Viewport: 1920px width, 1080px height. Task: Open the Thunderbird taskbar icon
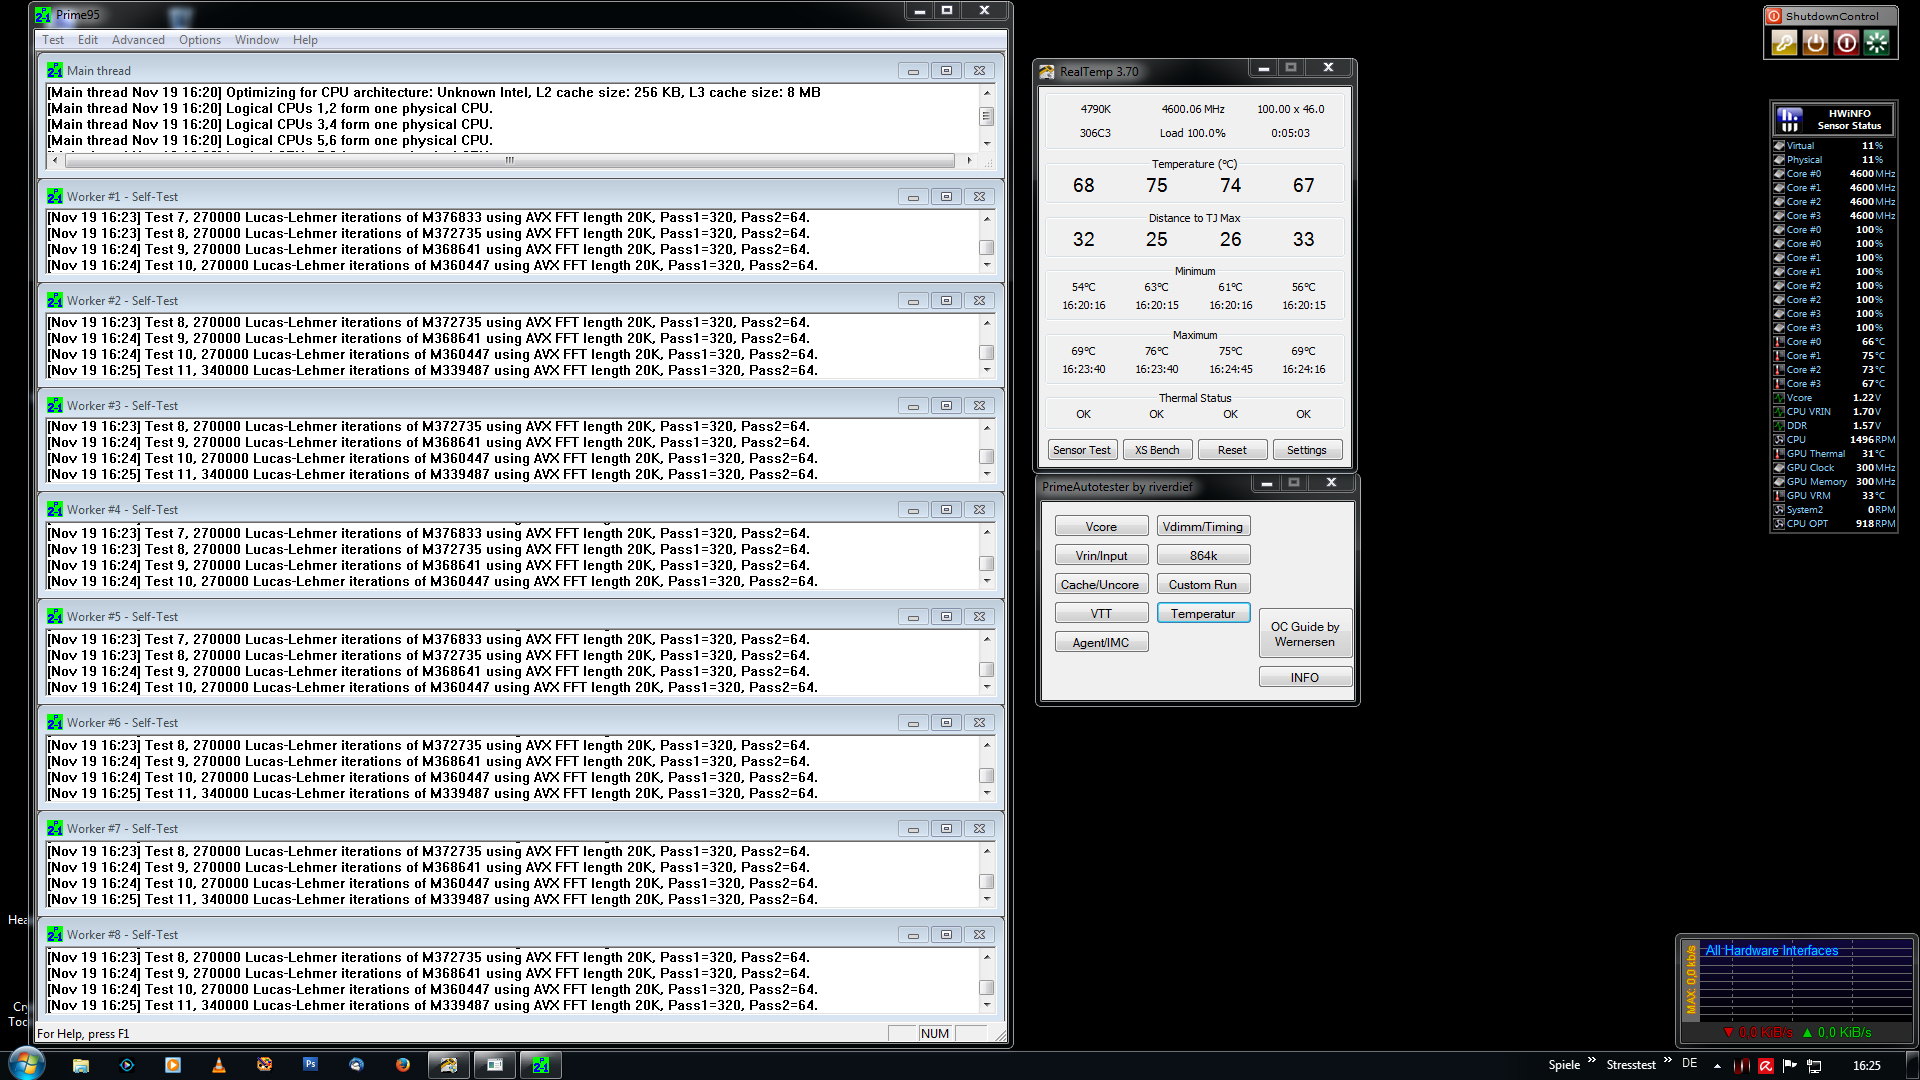point(356,1065)
